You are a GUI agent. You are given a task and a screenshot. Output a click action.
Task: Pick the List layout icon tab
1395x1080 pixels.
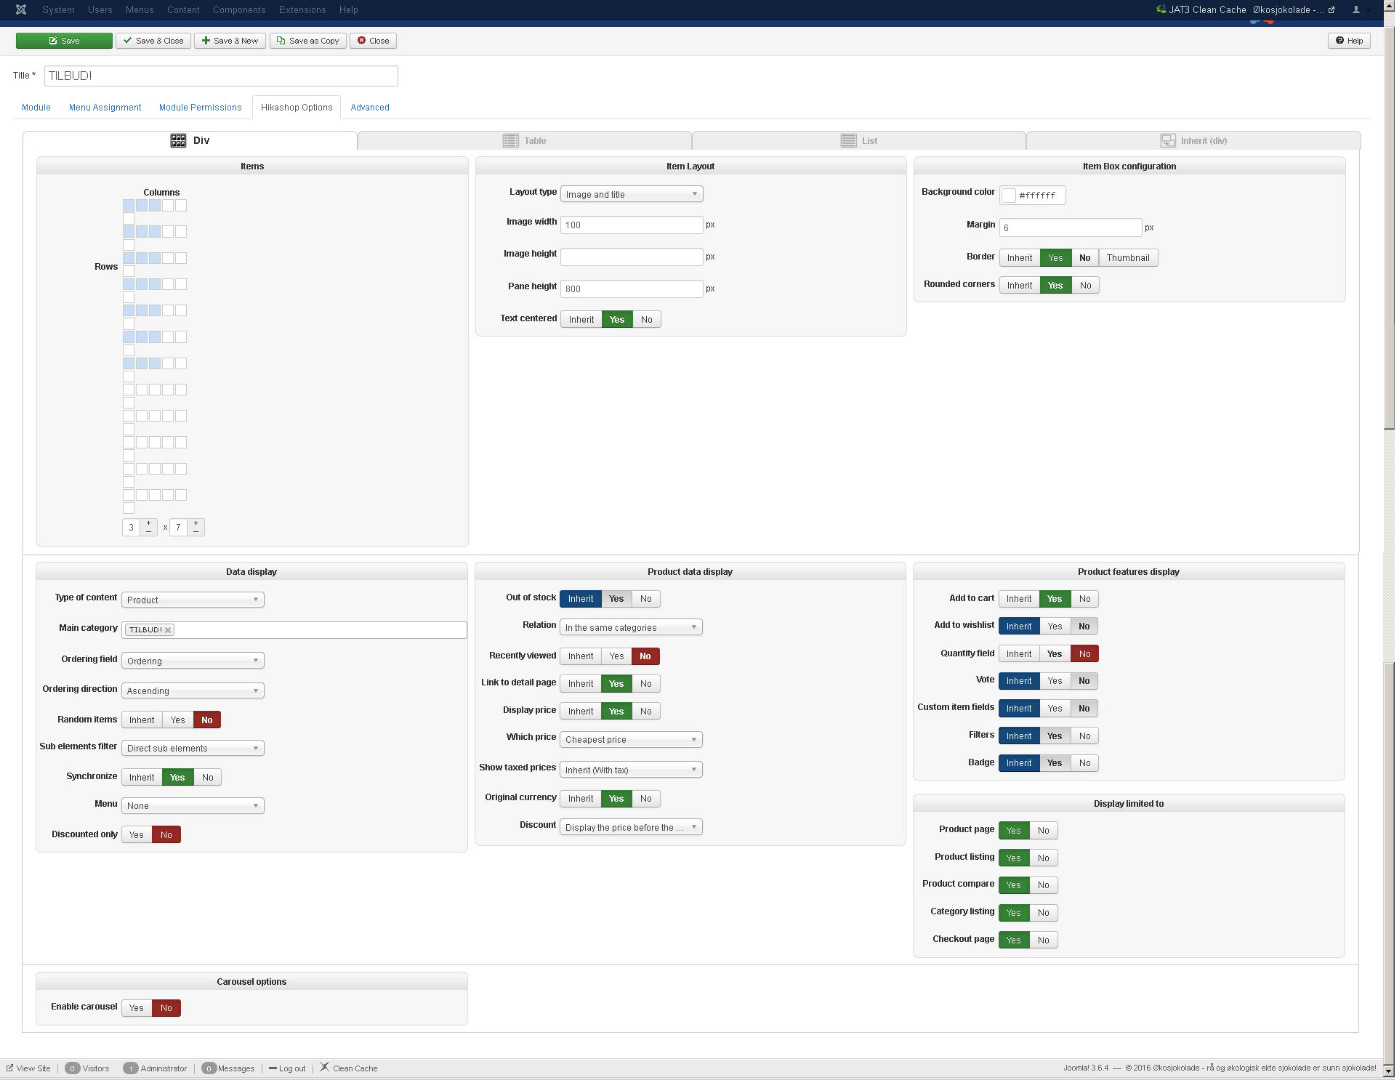(859, 141)
